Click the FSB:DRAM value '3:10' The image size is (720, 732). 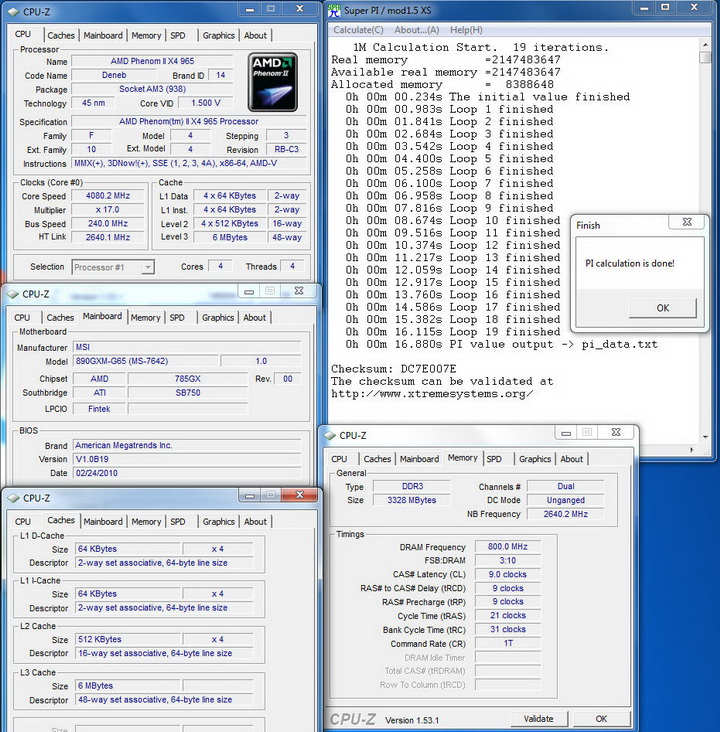point(508,560)
